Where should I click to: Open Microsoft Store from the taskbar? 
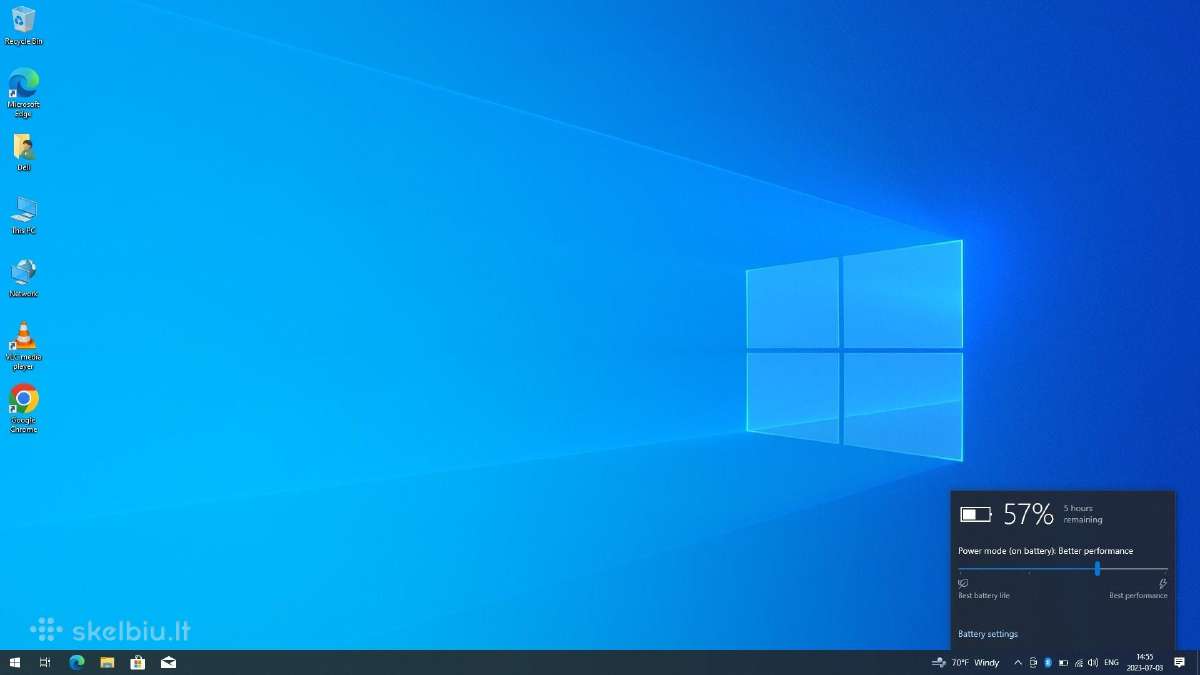click(x=138, y=662)
